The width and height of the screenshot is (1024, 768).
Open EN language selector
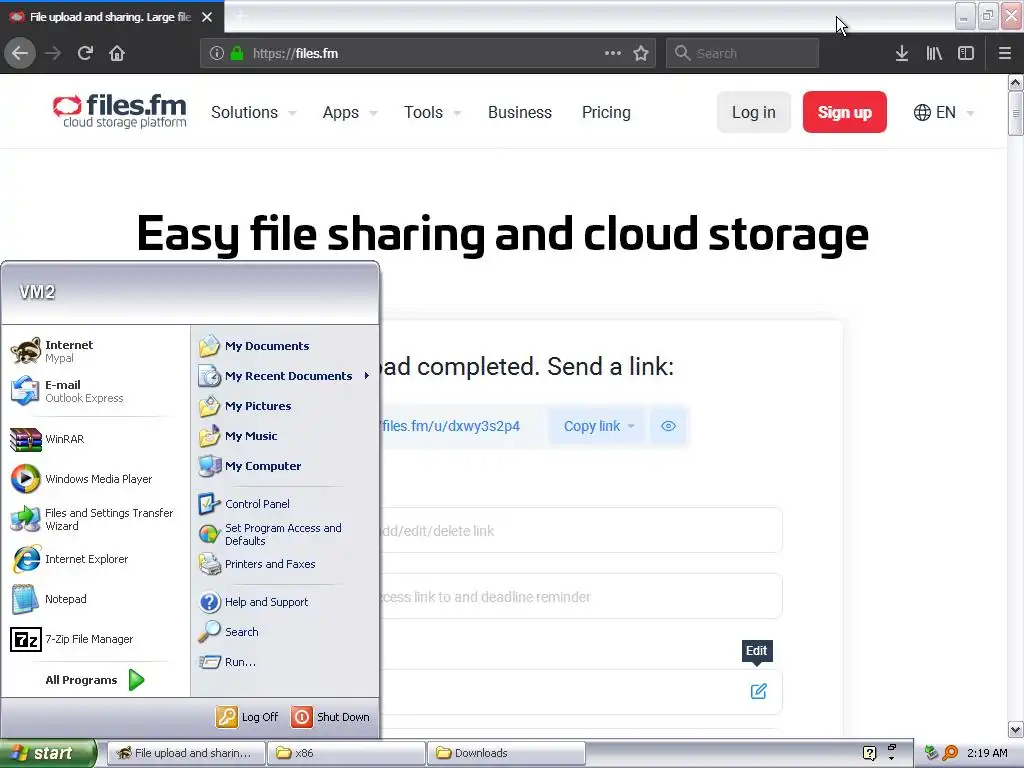(944, 112)
